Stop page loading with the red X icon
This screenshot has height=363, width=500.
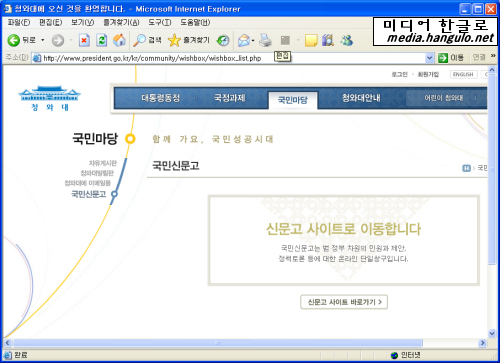[x=84, y=40]
